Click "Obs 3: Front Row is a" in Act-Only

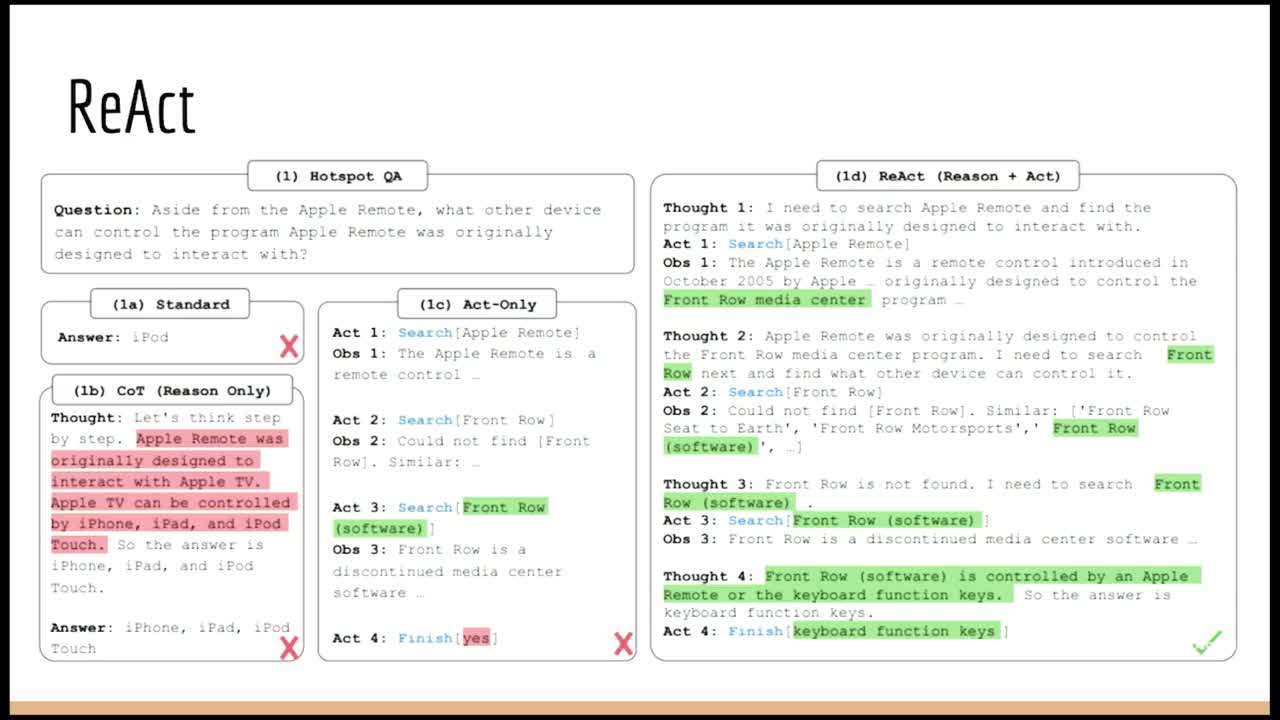tap(430, 550)
